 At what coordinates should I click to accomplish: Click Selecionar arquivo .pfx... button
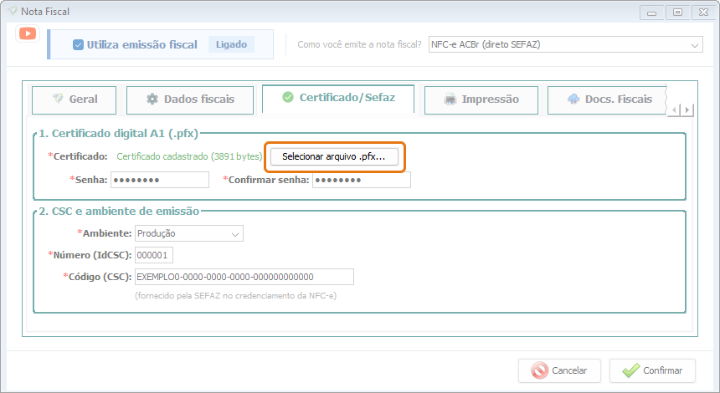tap(334, 157)
